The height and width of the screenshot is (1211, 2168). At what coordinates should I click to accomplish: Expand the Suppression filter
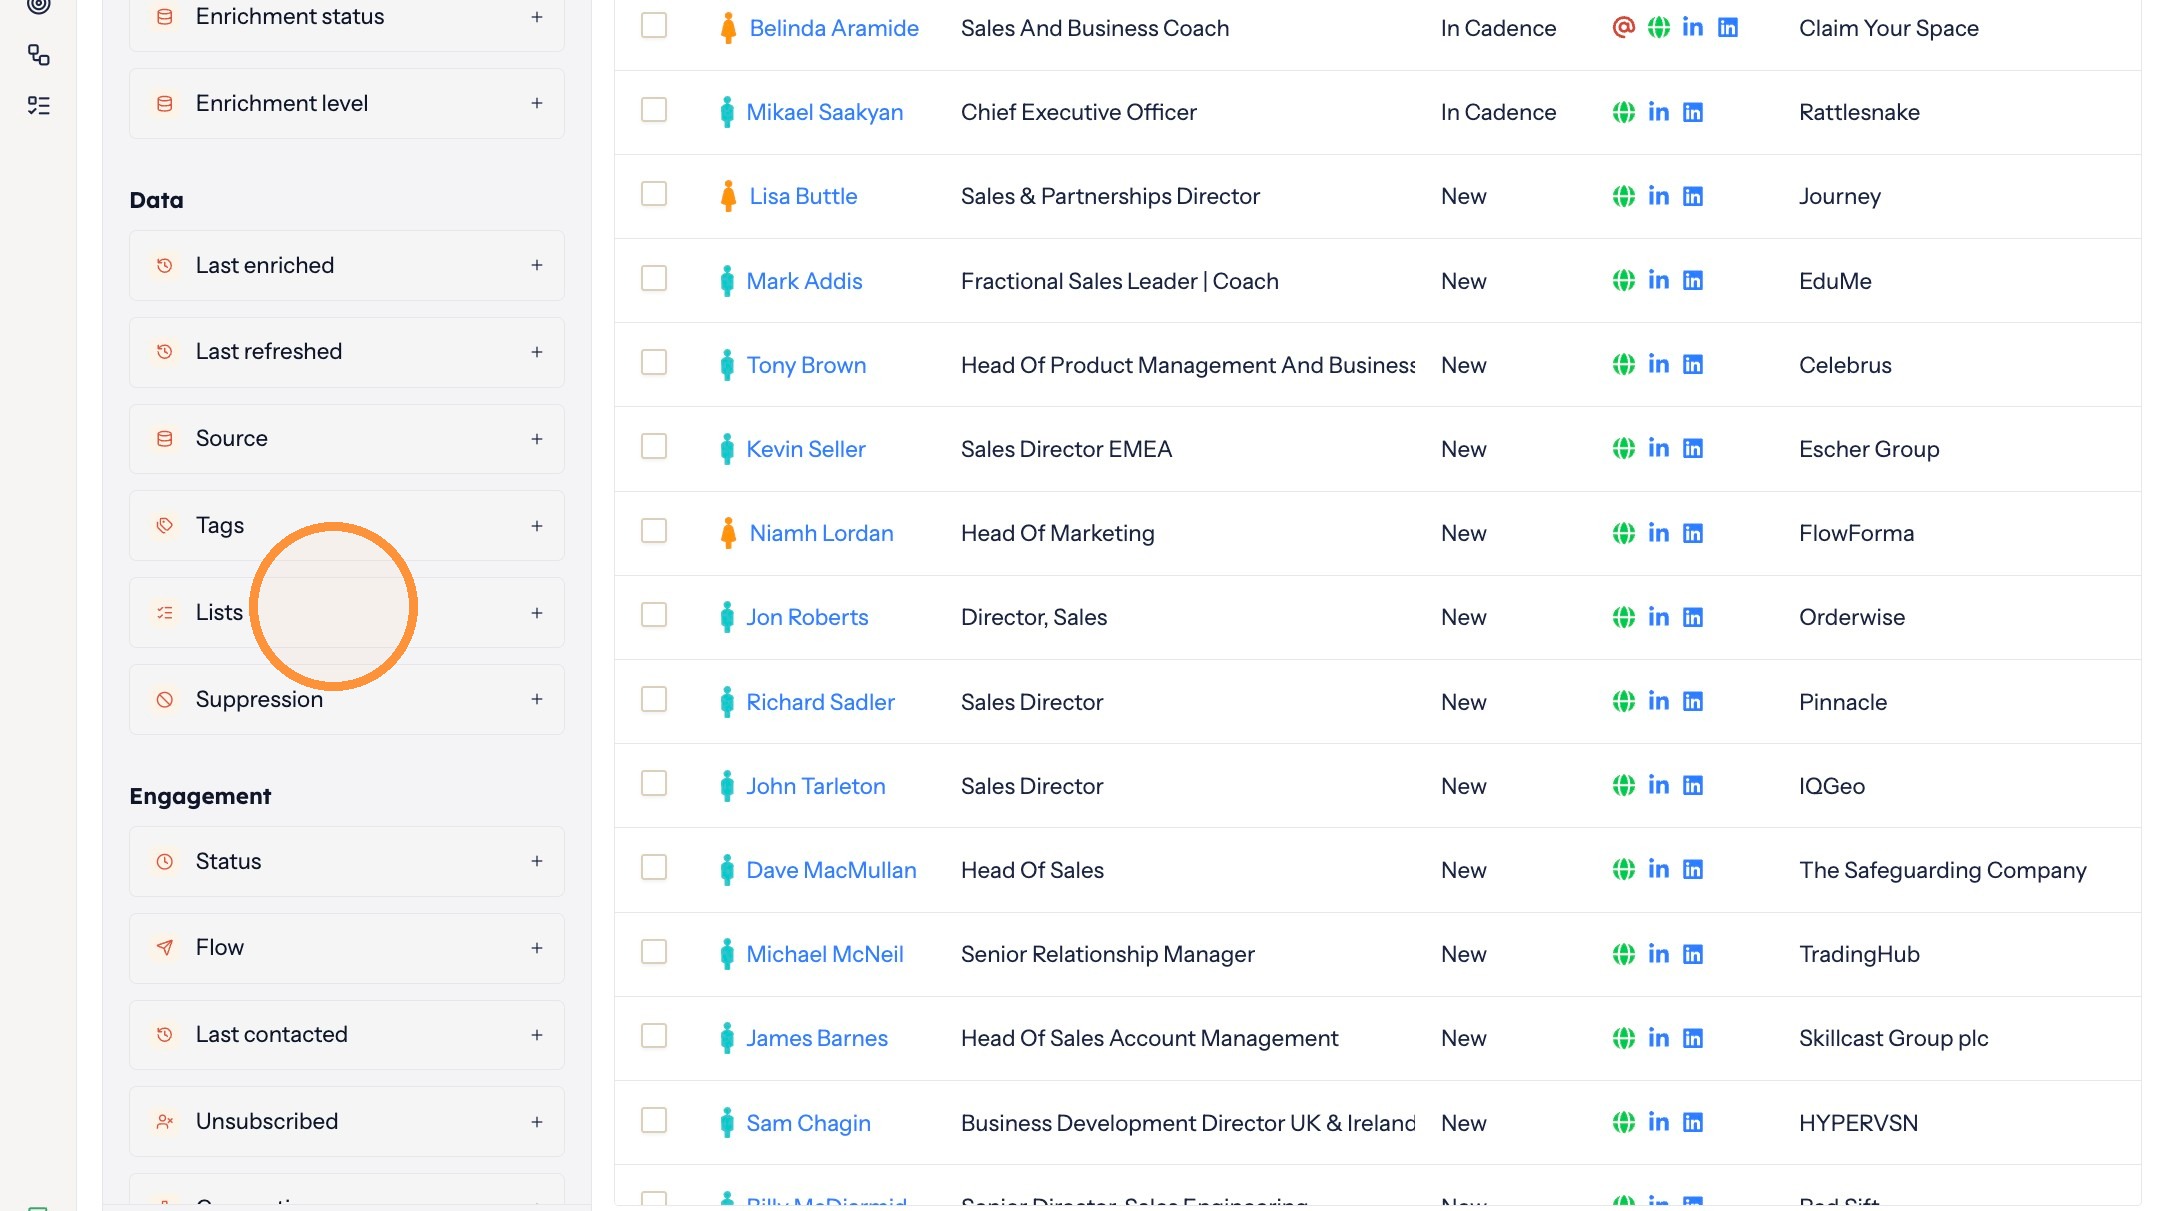(x=537, y=699)
